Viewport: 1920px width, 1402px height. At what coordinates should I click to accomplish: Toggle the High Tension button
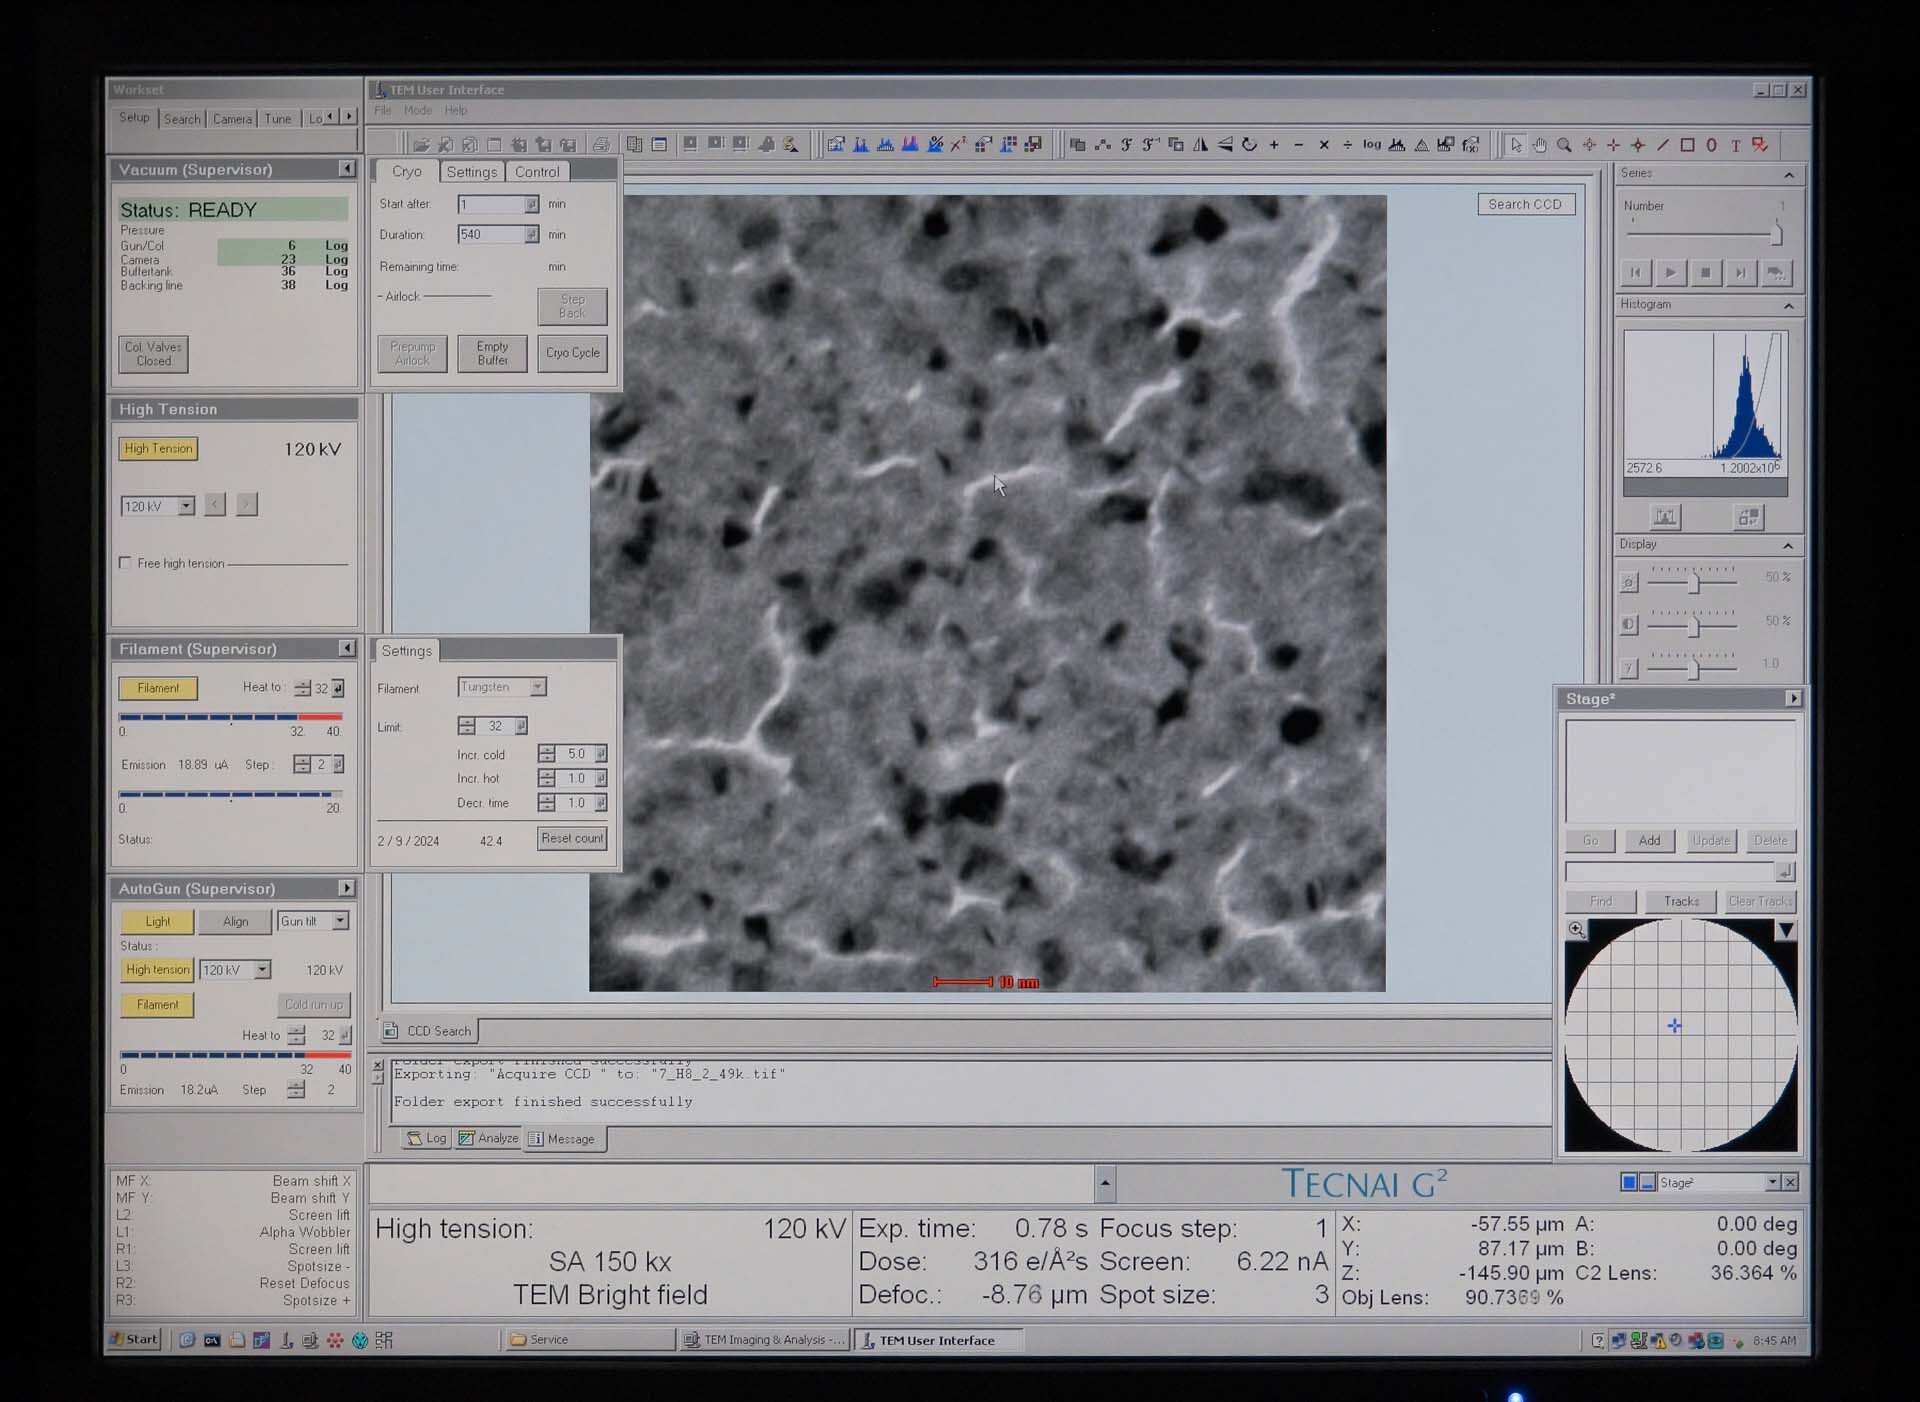coord(158,449)
